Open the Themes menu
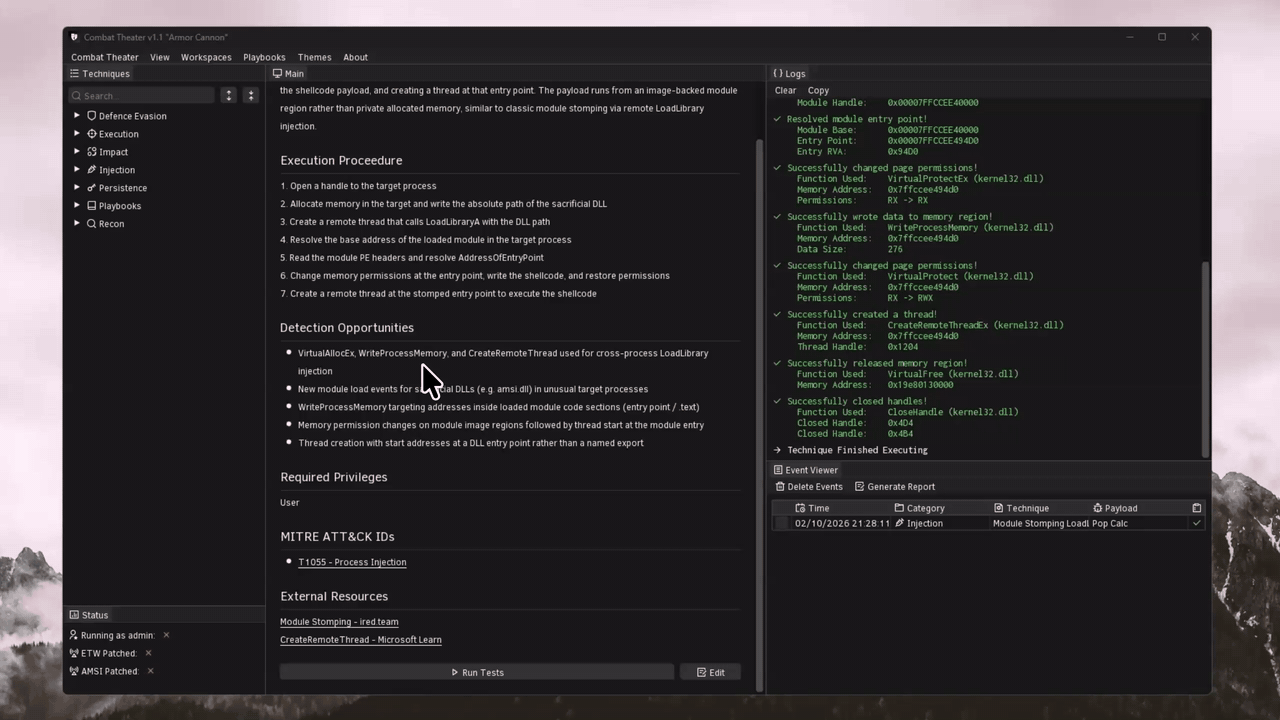1280x720 pixels. click(314, 57)
